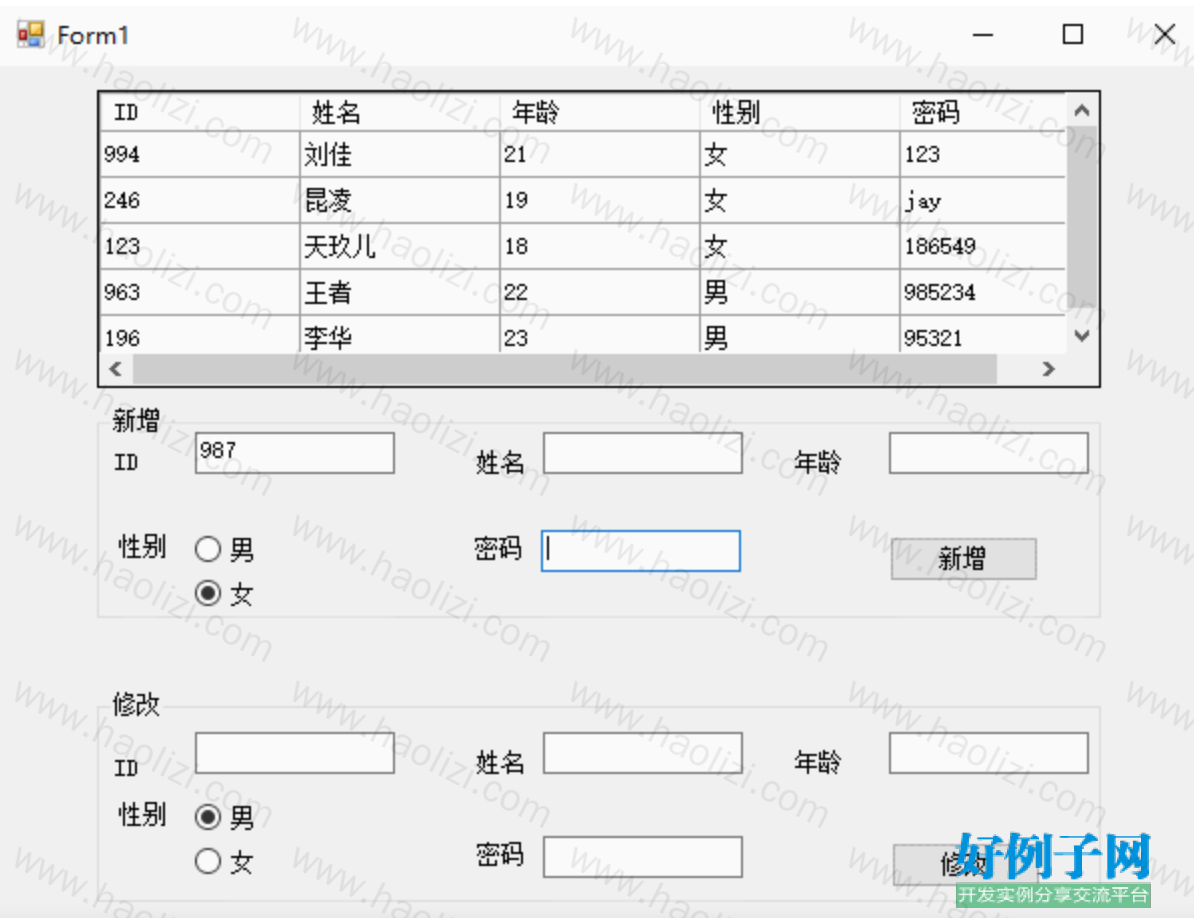
Task: Select age cell 22 in 王者's row
Action: click(600, 292)
